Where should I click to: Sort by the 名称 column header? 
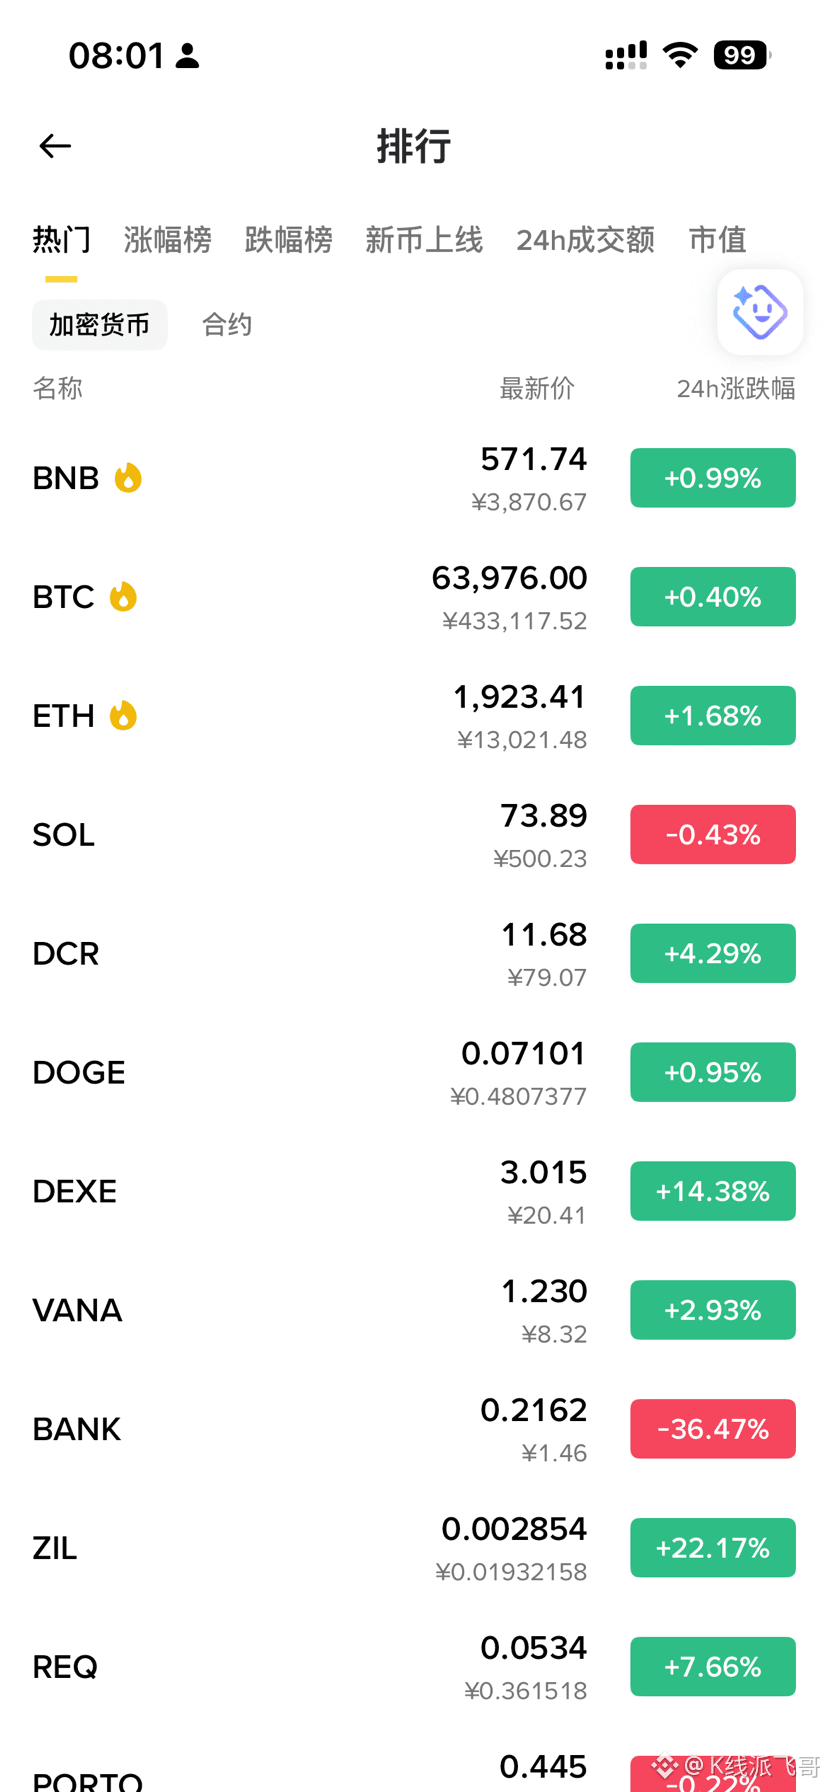57,388
